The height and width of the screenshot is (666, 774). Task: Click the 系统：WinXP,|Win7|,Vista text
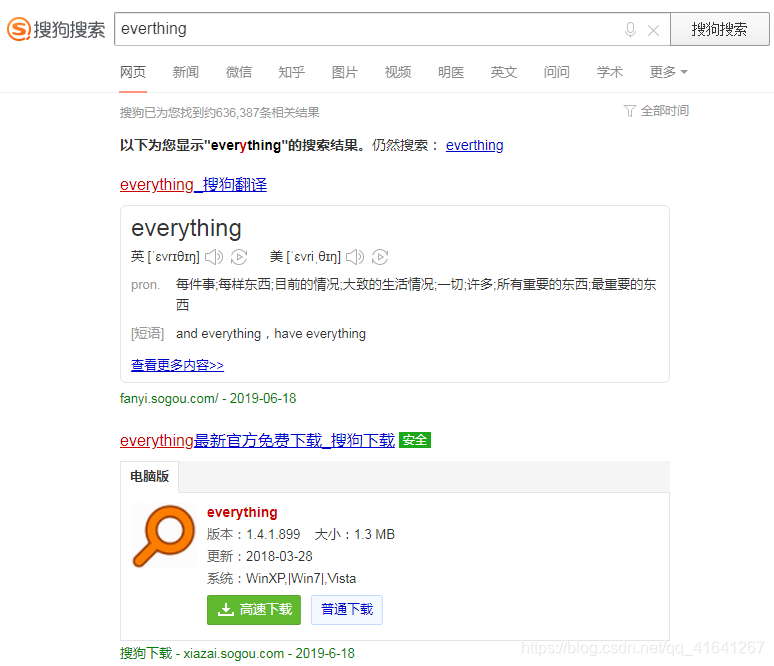coord(281,578)
